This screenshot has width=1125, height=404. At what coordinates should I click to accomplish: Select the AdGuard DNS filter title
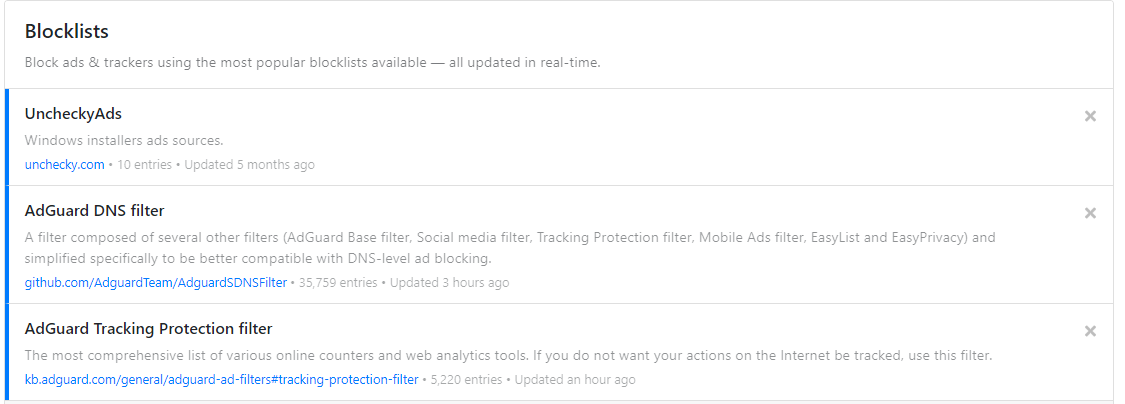click(x=94, y=211)
